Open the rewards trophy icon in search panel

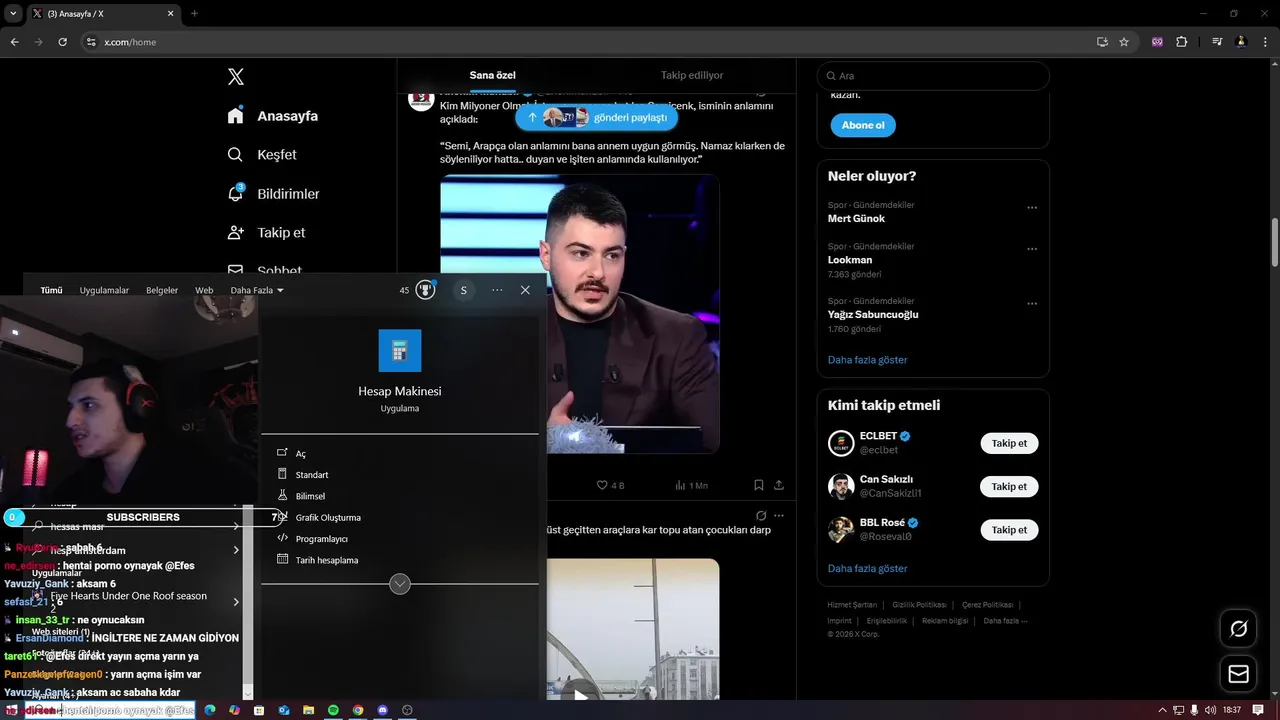point(426,290)
